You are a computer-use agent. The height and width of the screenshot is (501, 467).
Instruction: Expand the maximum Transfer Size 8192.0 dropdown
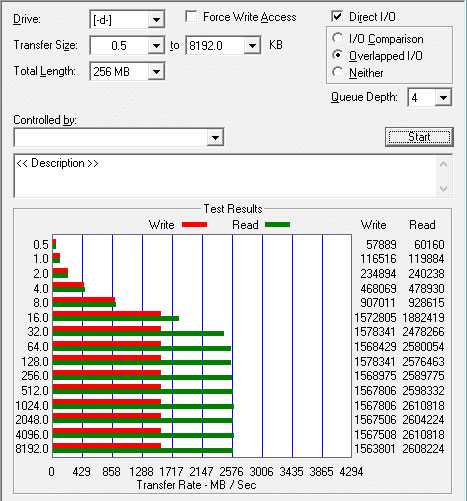click(x=252, y=46)
